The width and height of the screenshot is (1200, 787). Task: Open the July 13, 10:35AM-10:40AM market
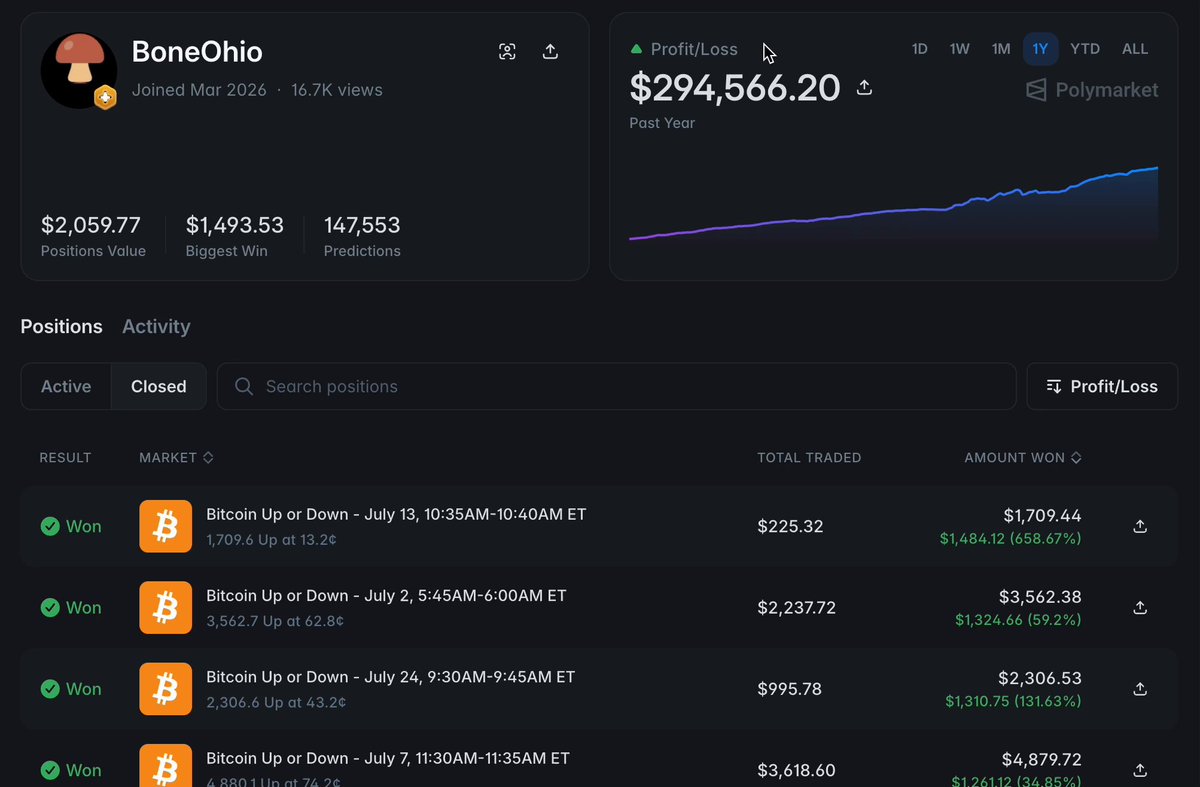(x=396, y=514)
